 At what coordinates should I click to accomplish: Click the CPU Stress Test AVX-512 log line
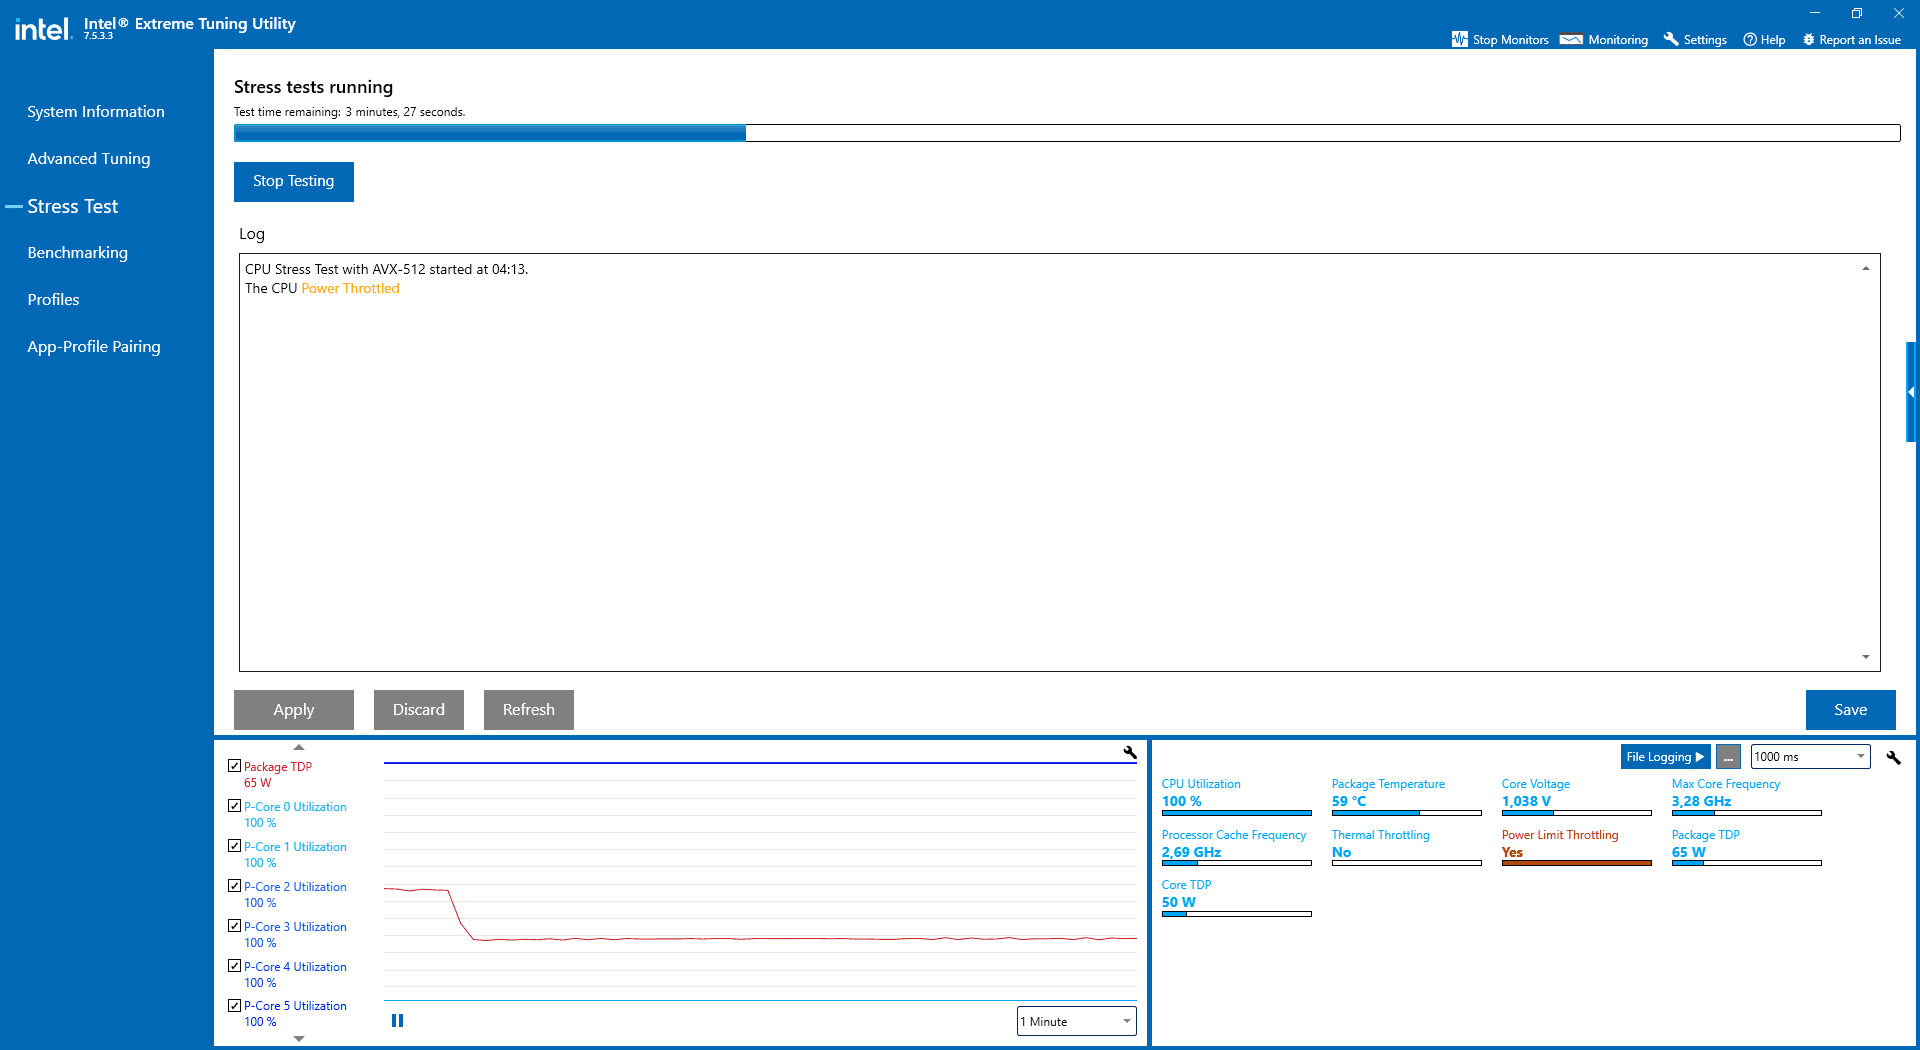tap(386, 269)
